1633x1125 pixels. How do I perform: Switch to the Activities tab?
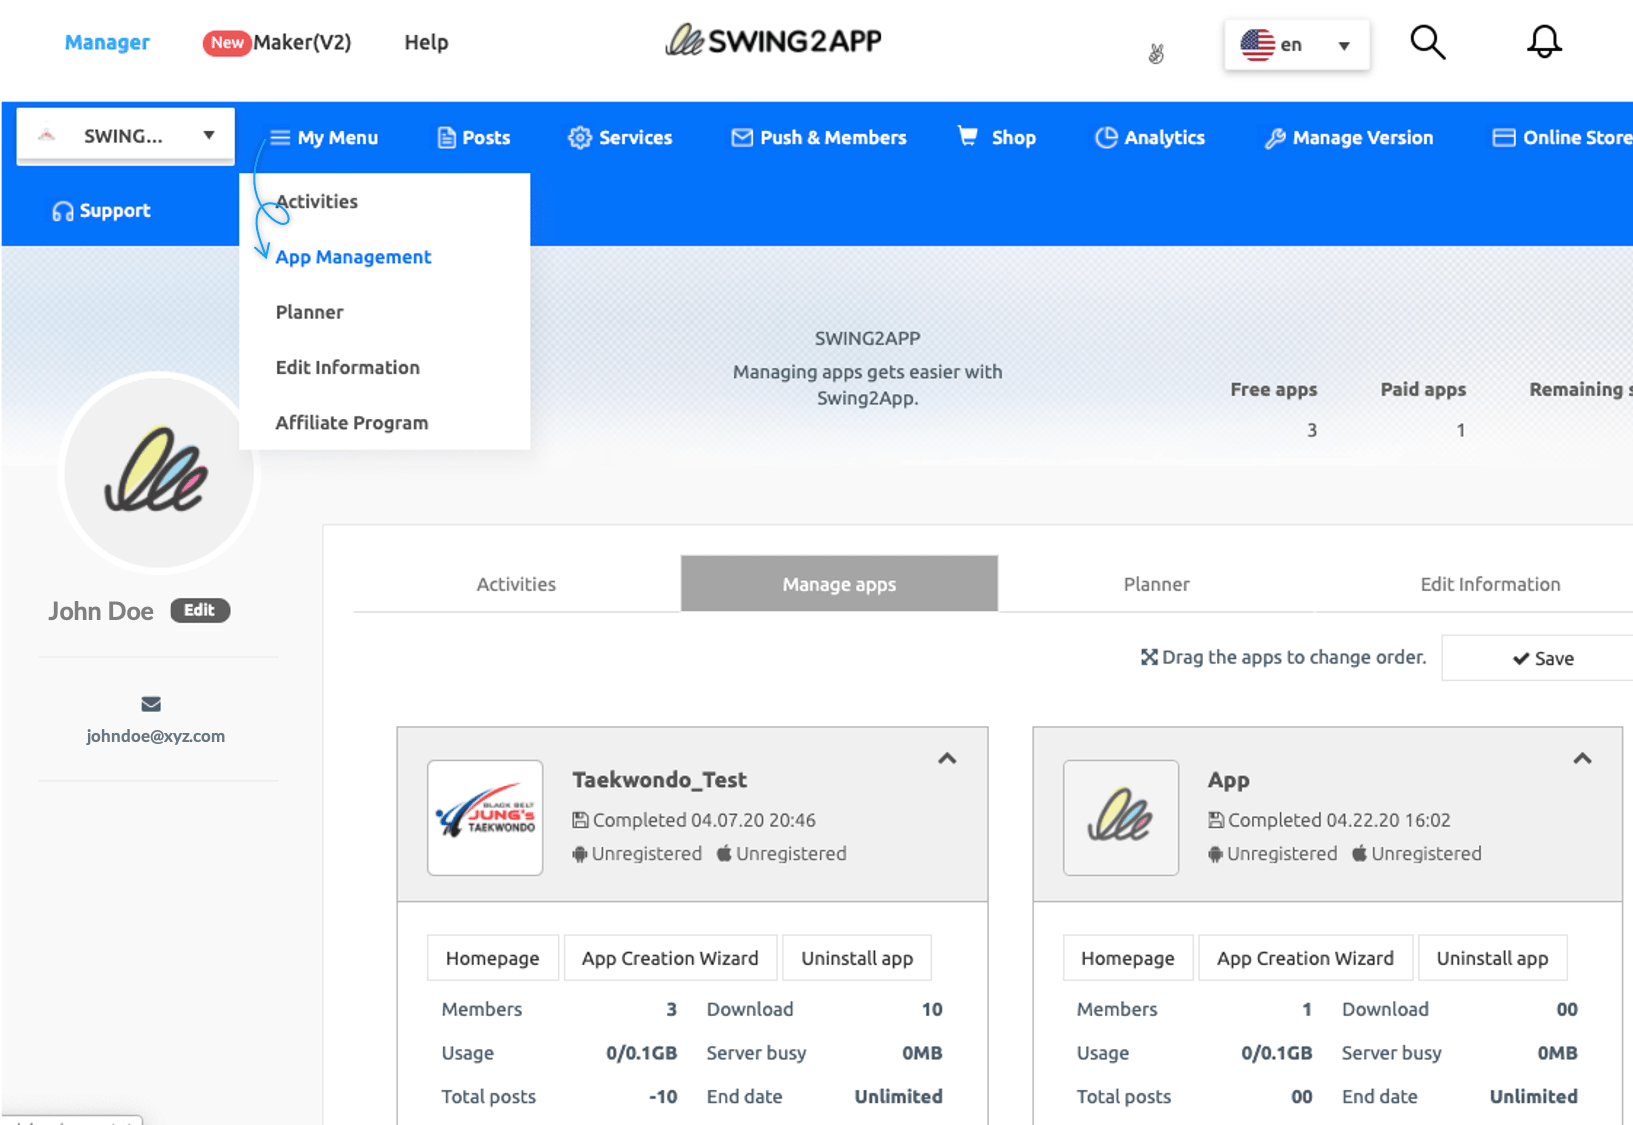pos(516,584)
